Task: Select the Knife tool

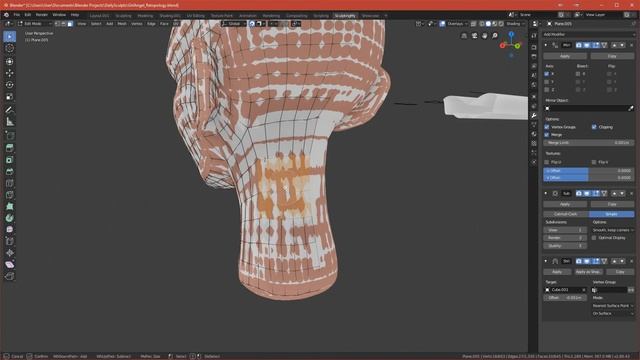Action: coord(10,195)
